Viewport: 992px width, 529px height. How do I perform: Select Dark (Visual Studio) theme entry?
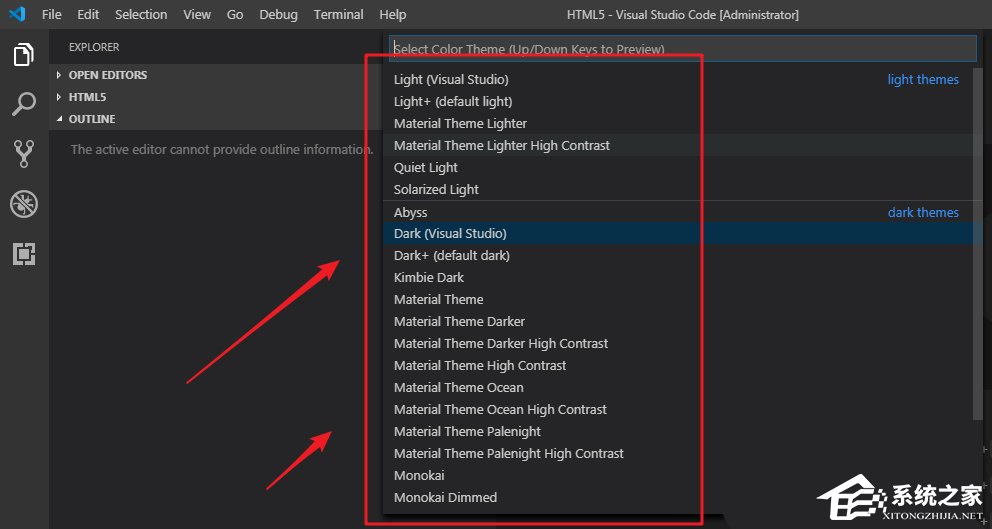point(450,233)
